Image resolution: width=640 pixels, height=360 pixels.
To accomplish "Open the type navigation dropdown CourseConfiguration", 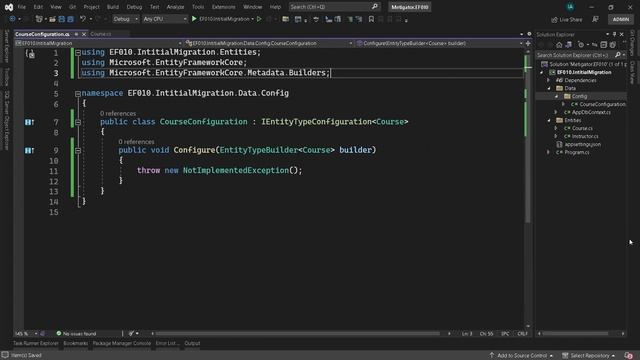I will (x=269, y=43).
